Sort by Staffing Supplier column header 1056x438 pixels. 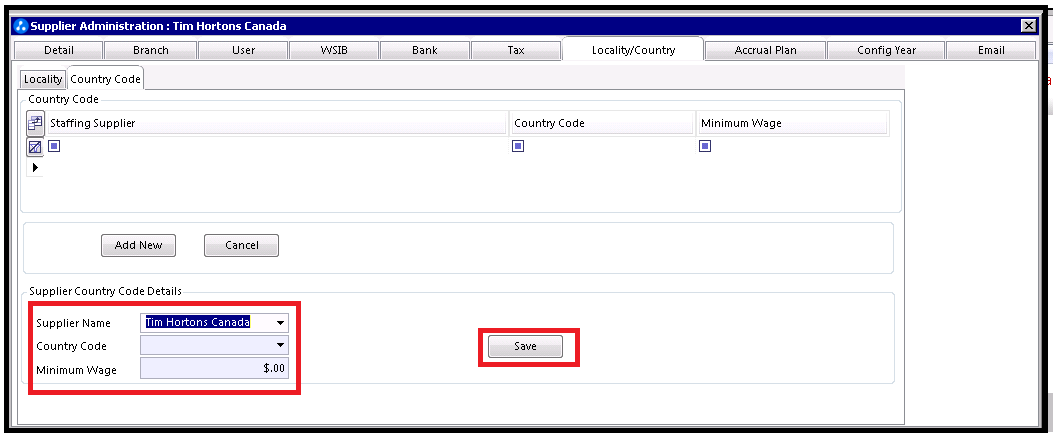(276, 123)
